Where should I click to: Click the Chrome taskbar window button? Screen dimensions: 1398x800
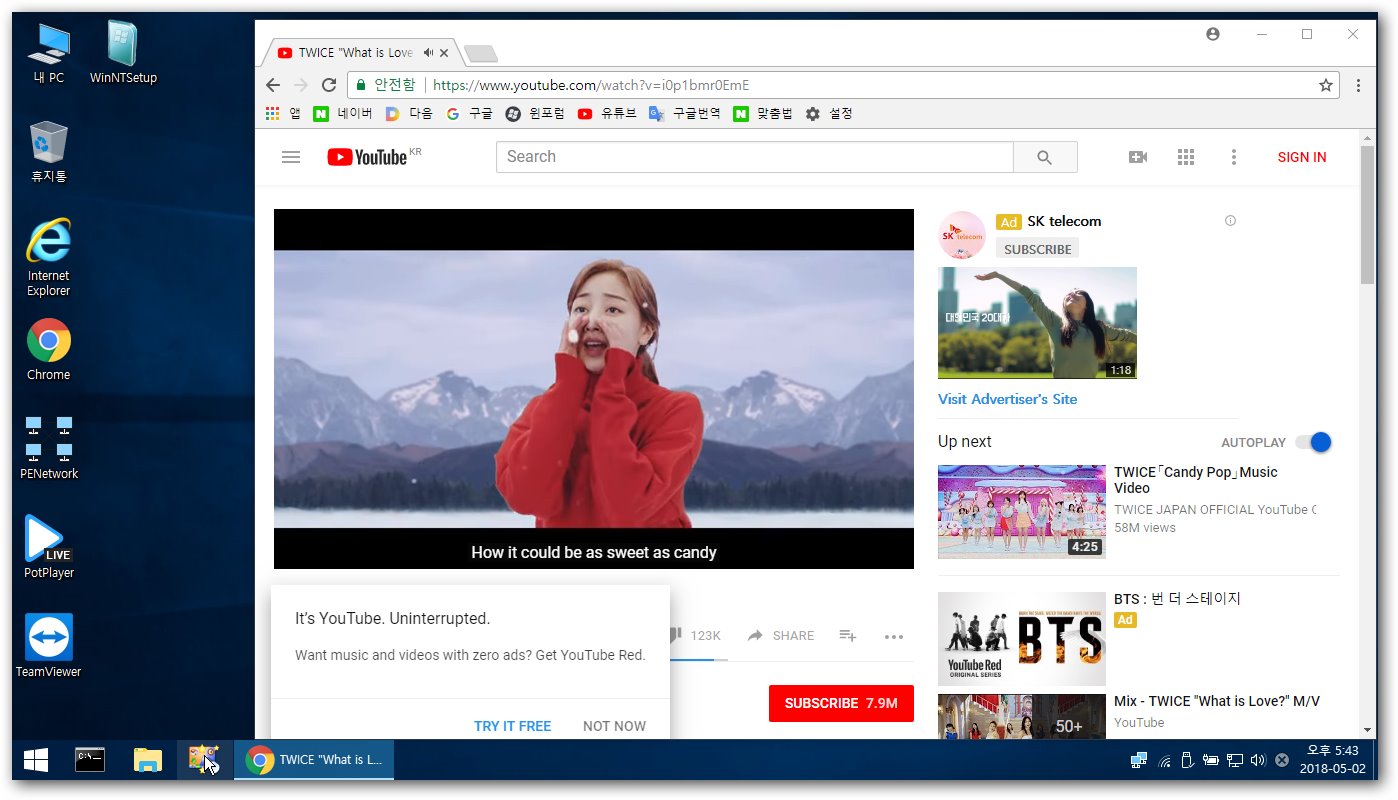314,760
